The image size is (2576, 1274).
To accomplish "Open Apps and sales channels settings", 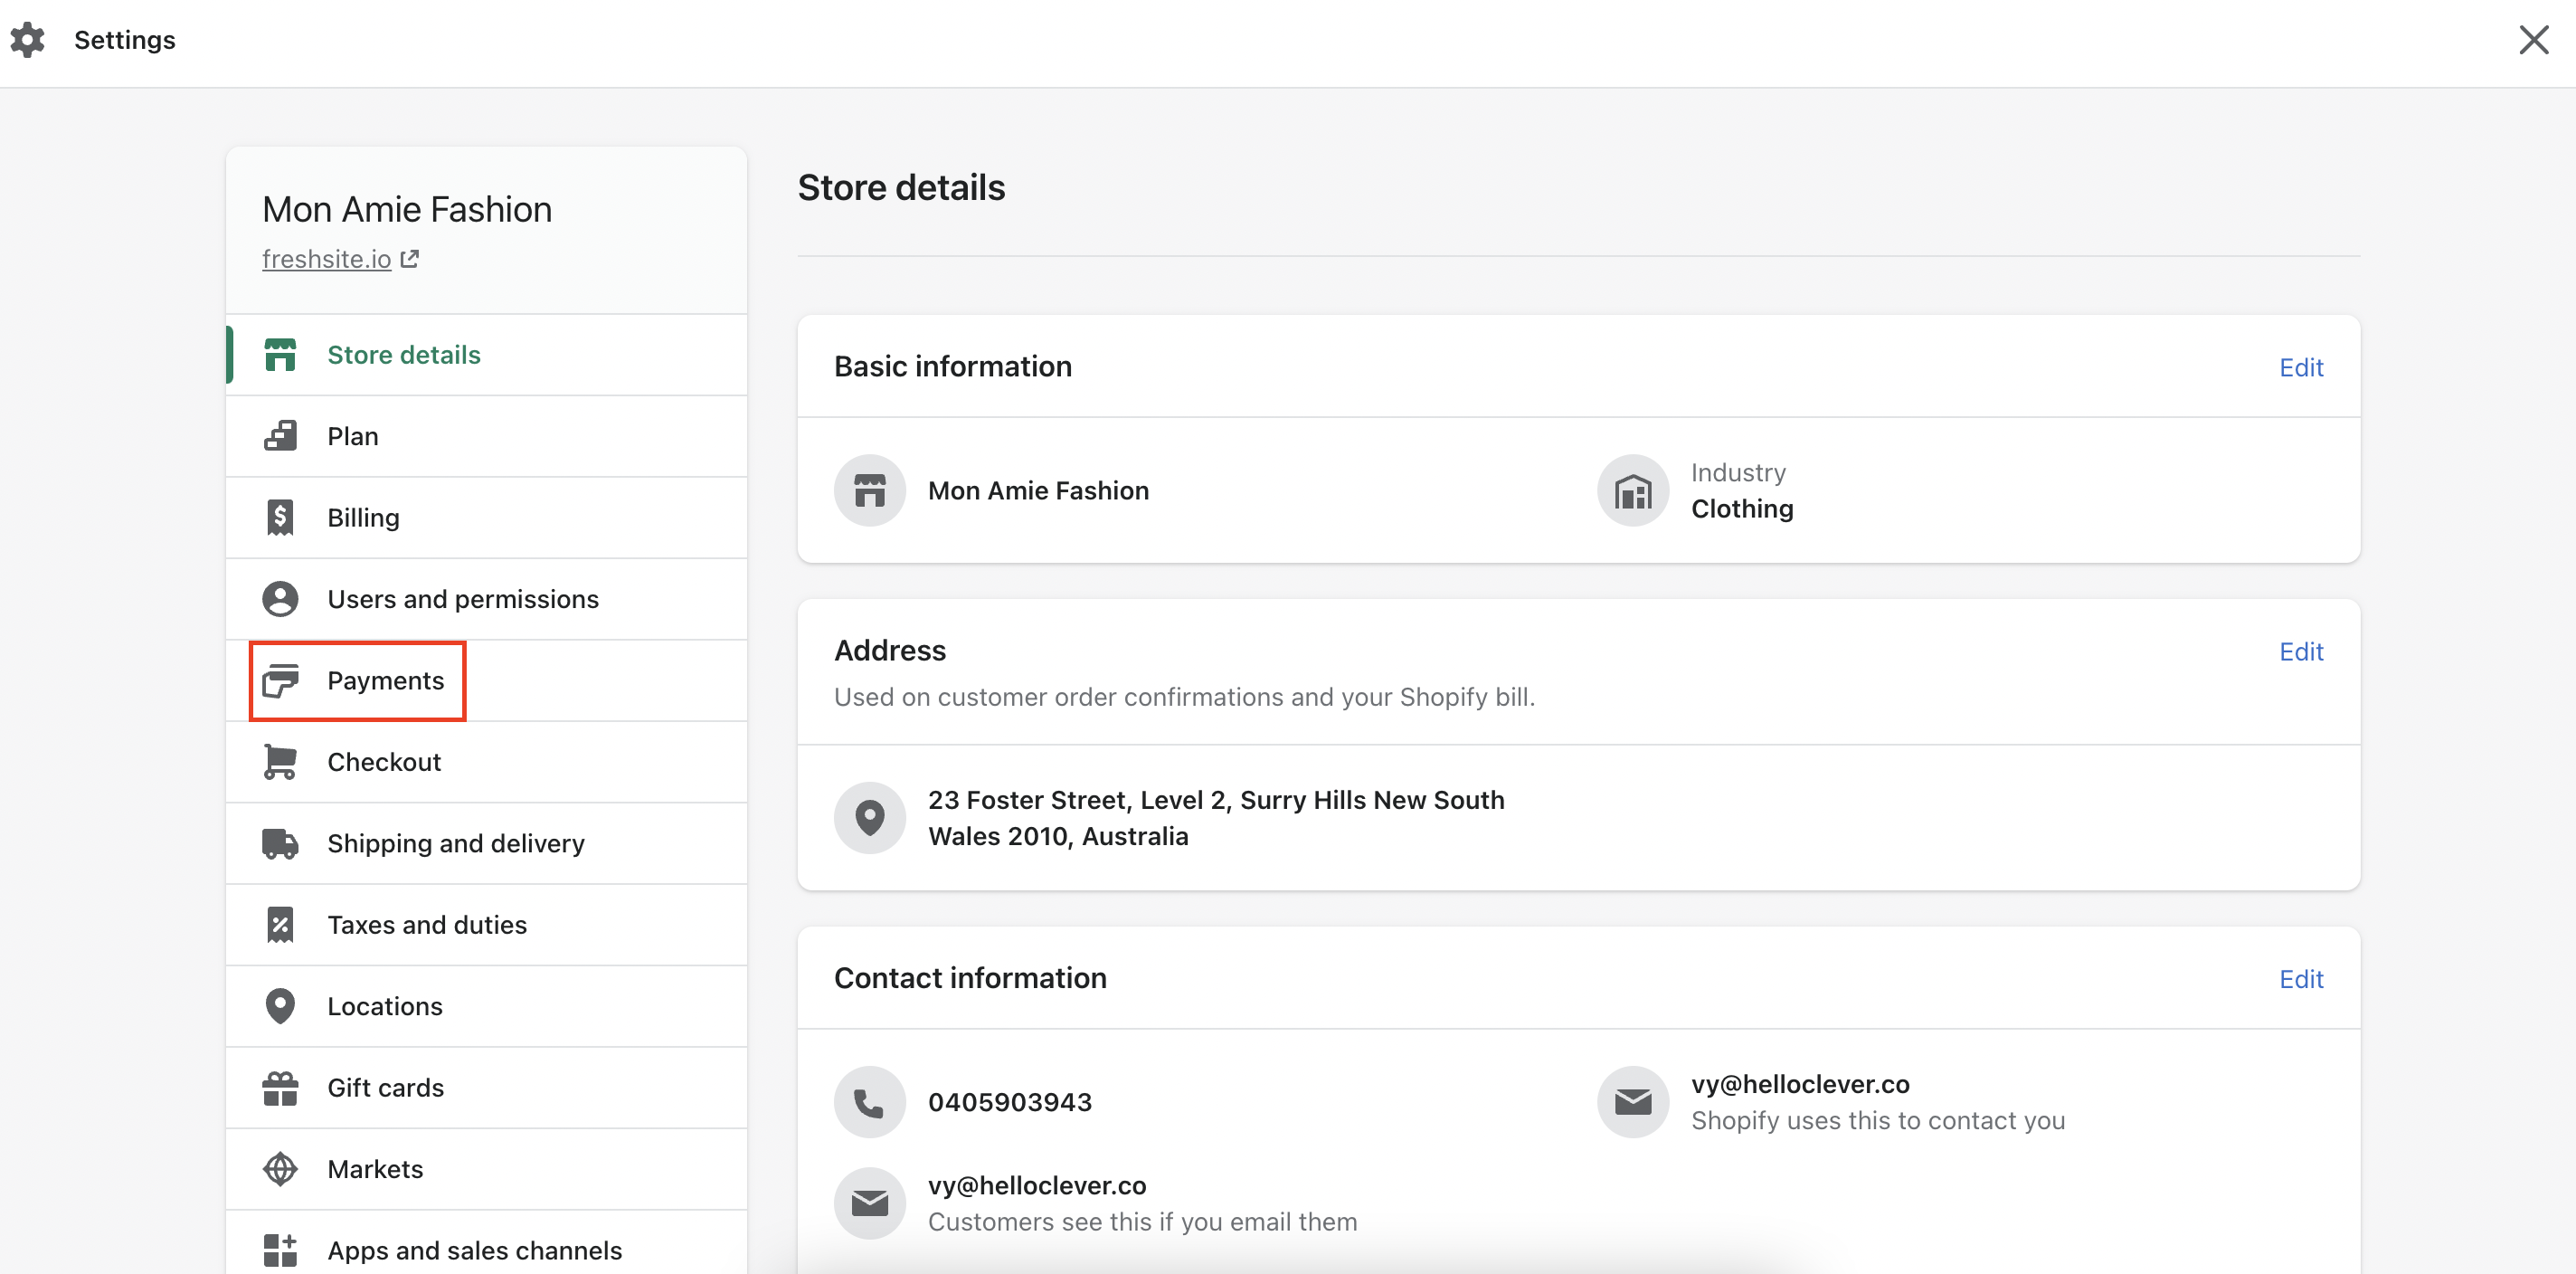I will pyautogui.click(x=474, y=1250).
